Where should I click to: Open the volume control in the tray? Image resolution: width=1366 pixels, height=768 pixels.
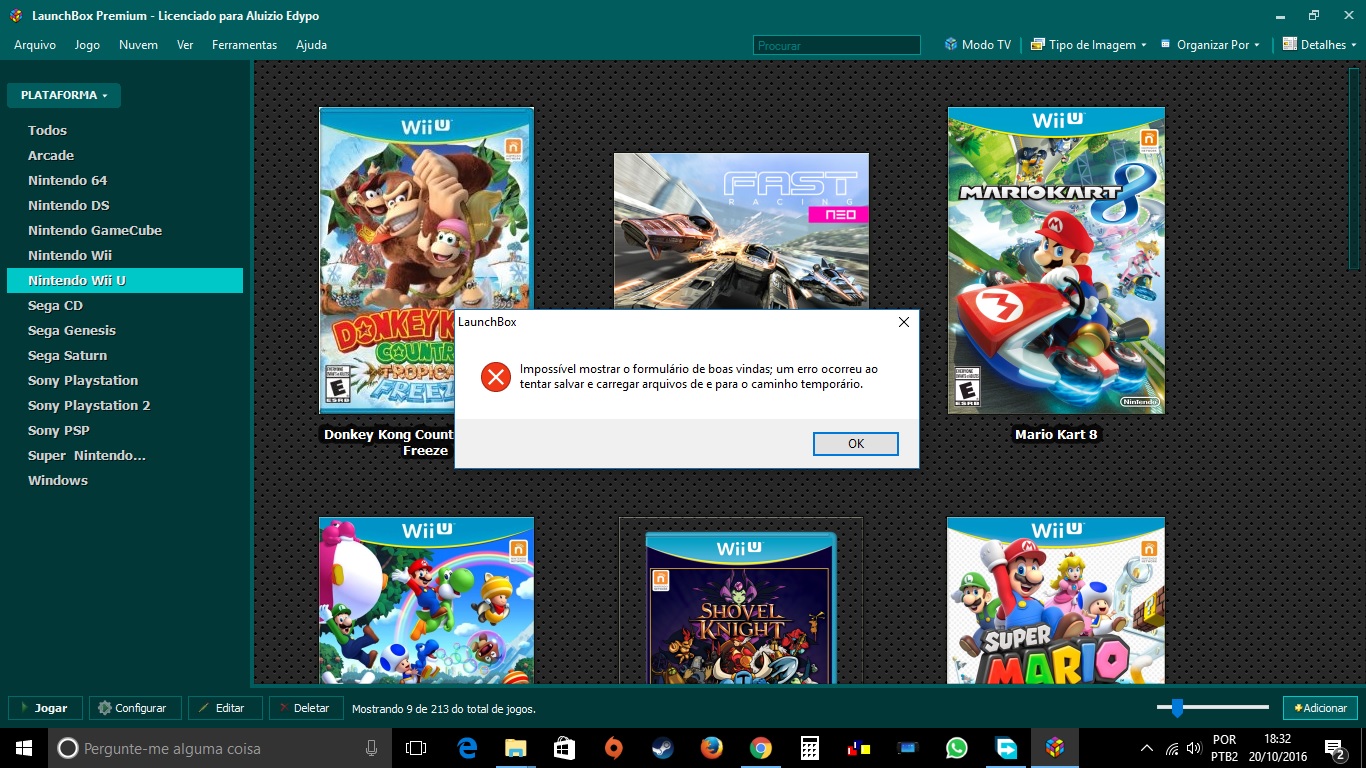1193,748
